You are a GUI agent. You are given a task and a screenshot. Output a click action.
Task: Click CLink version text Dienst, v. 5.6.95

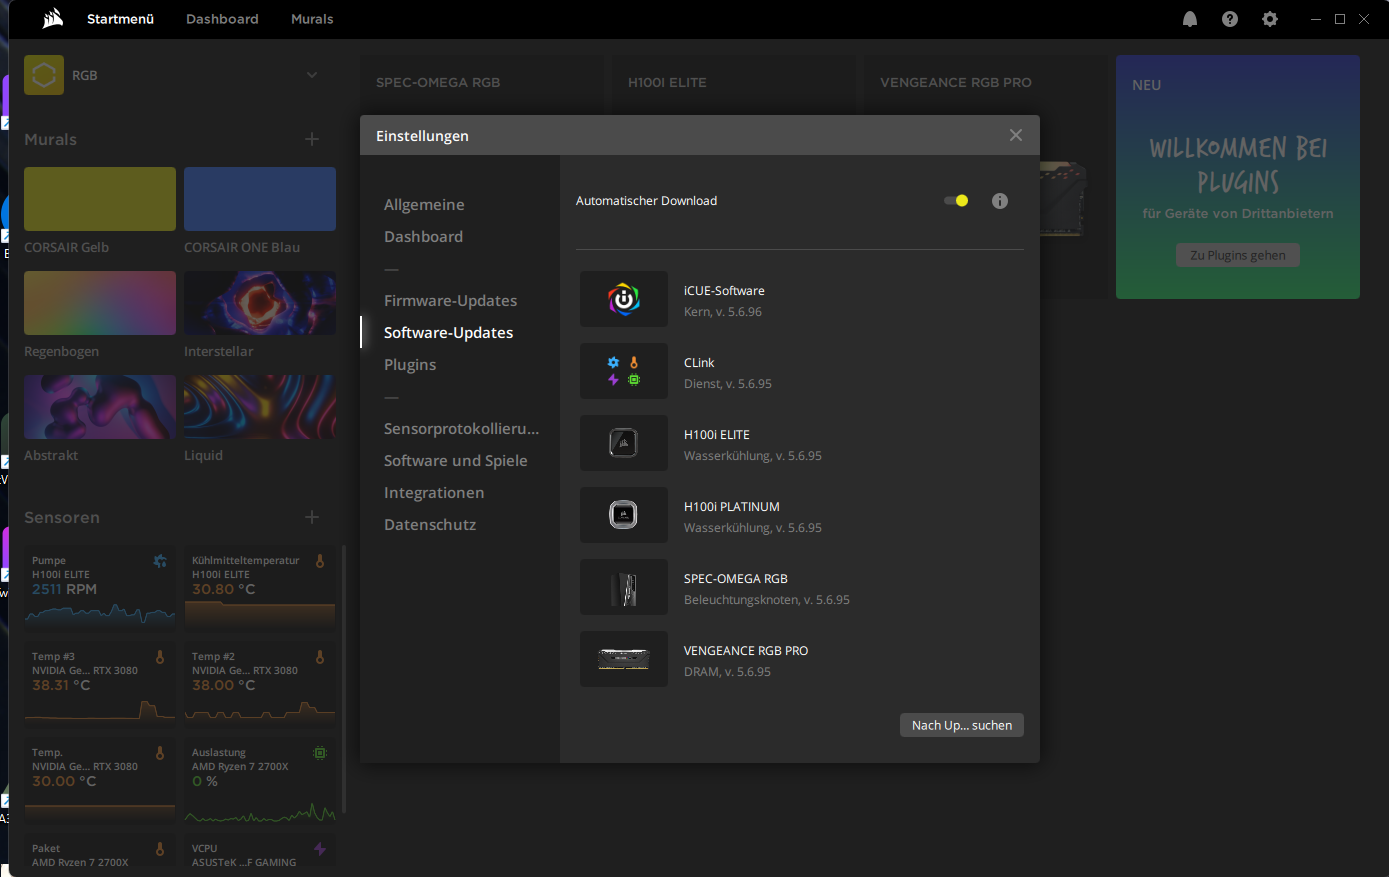click(x=728, y=384)
